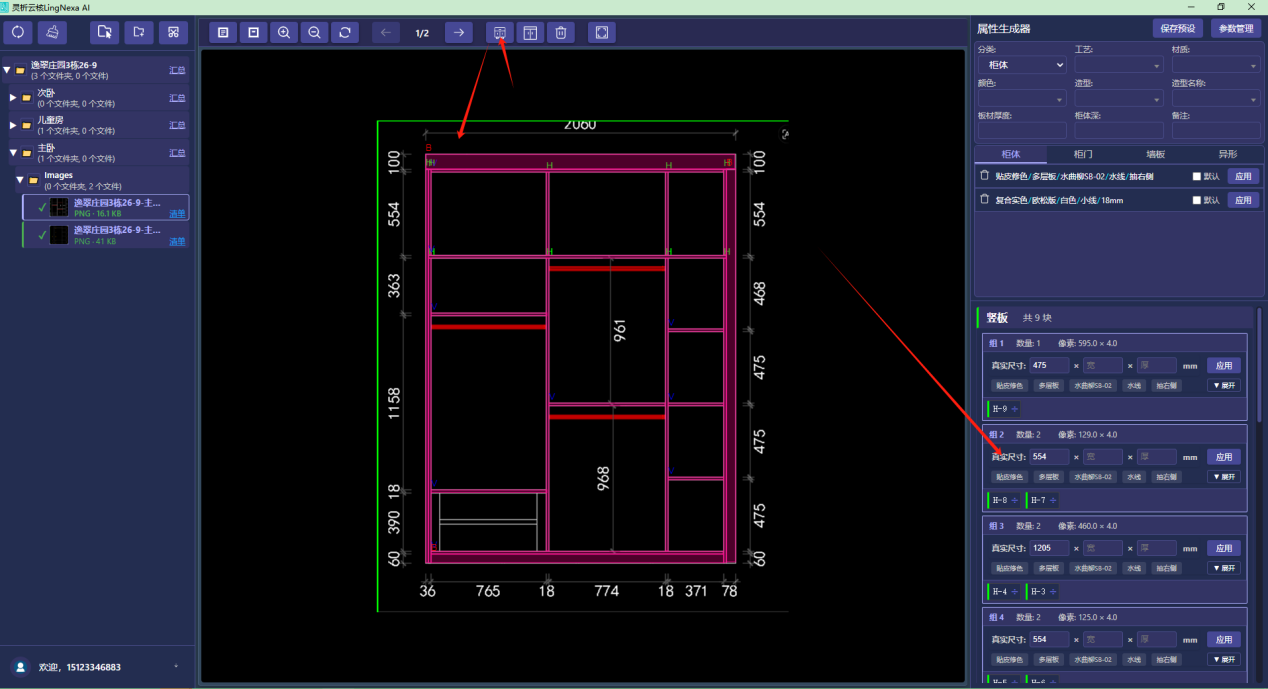The height and width of the screenshot is (689, 1268).
Task: Click the horizontal split recognition icon
Action: 500,33
